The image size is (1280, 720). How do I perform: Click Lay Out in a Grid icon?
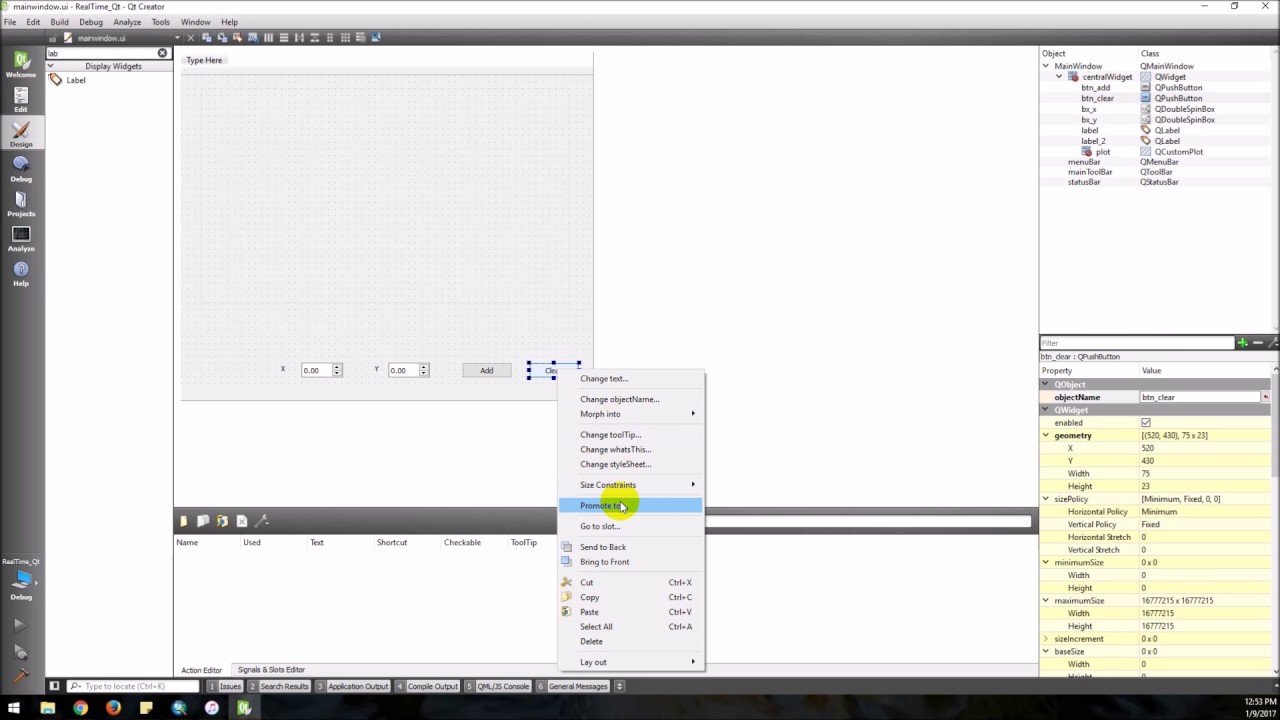pyautogui.click(x=345, y=38)
